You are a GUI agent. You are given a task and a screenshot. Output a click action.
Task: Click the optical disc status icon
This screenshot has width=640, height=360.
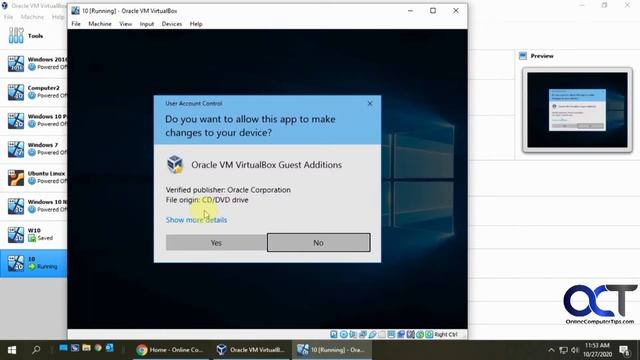344,334
